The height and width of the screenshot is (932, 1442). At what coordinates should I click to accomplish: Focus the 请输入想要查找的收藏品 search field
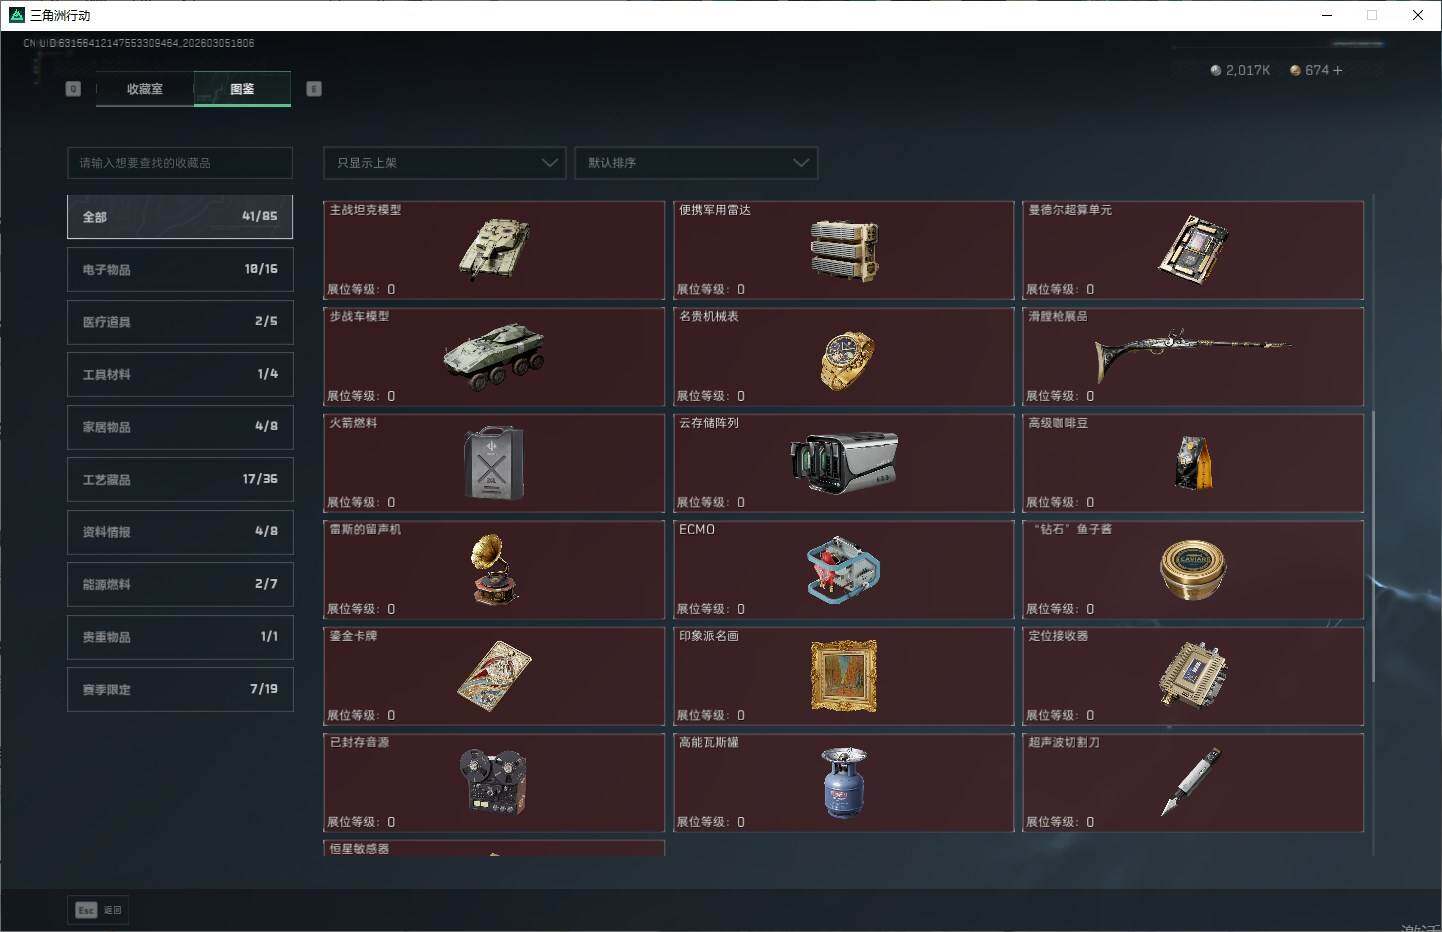tap(180, 163)
